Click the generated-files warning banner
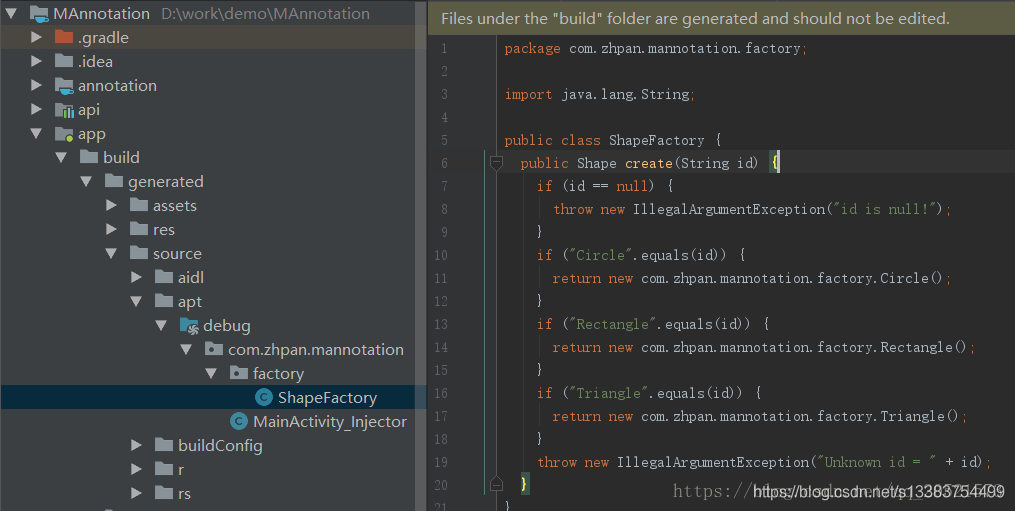Viewport: 1015px width, 511px height. pos(721,19)
